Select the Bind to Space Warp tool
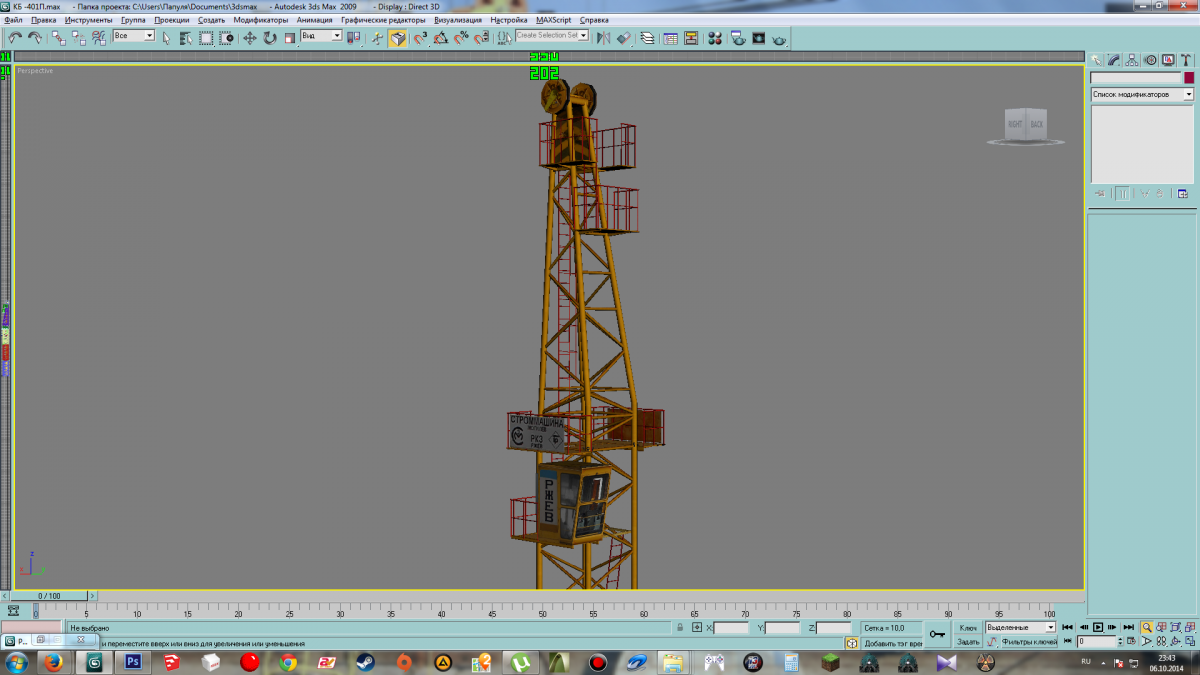This screenshot has width=1200, height=675. pyautogui.click(x=98, y=38)
